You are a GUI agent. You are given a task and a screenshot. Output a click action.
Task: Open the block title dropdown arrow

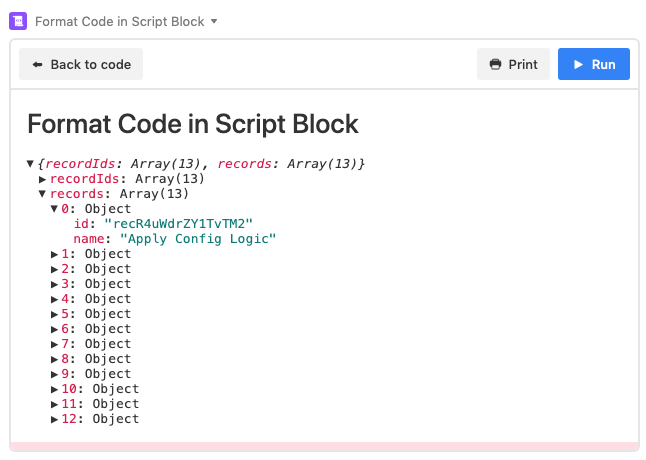(214, 21)
